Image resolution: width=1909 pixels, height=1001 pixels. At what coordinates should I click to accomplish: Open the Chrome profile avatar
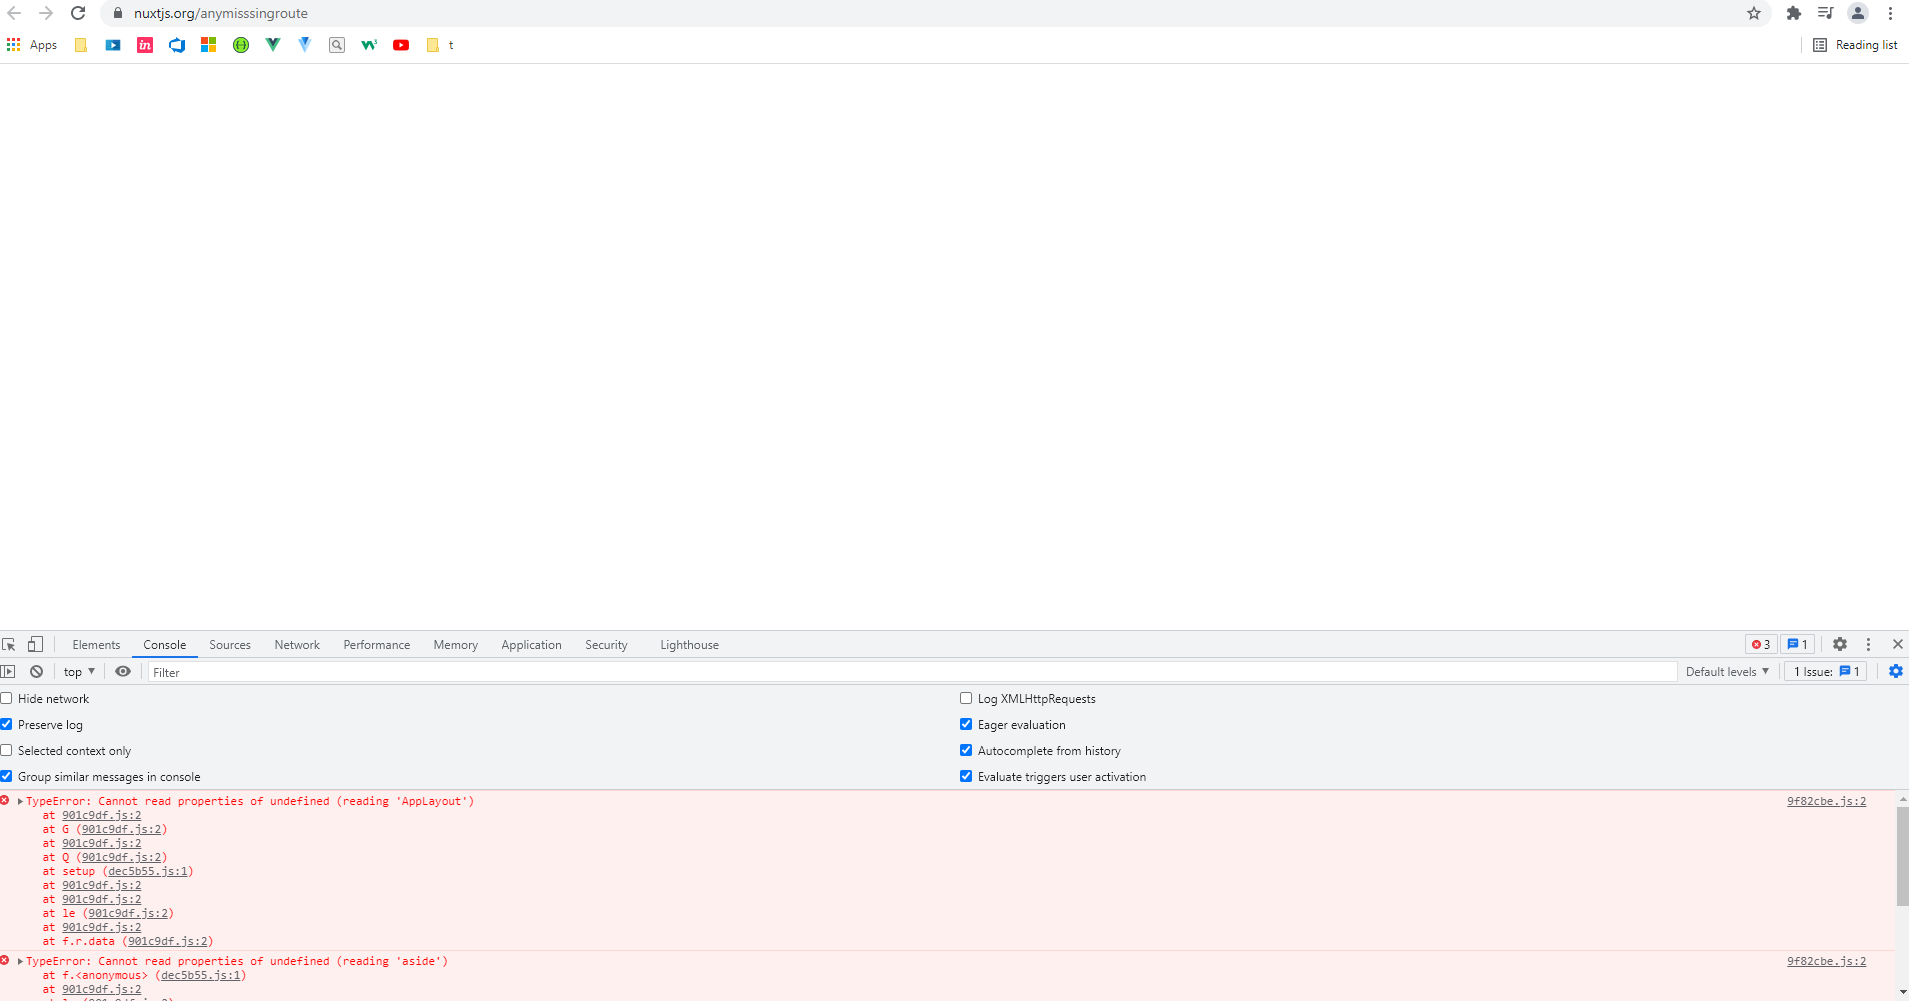tap(1858, 13)
